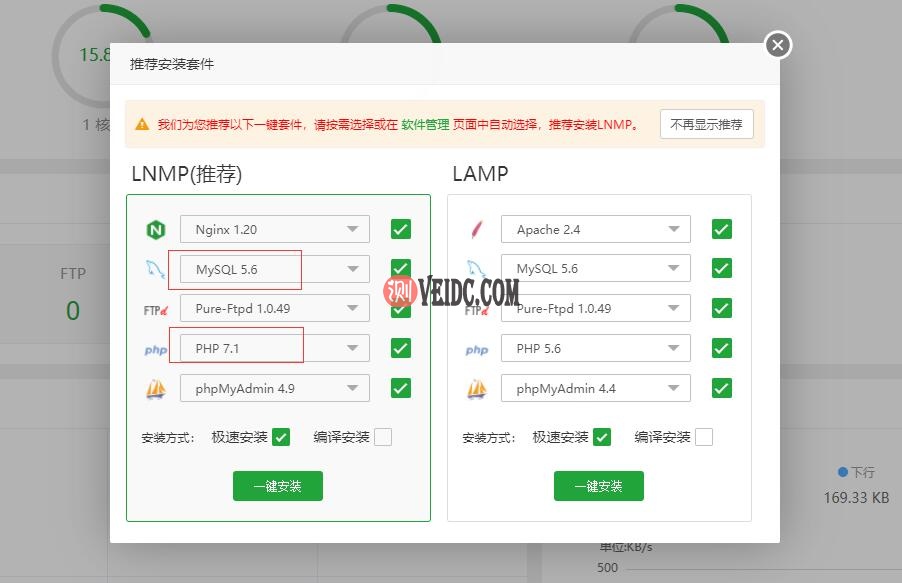Click the Nginx logo icon in LNMP column
The height and width of the screenshot is (583, 902).
pyautogui.click(x=155, y=228)
